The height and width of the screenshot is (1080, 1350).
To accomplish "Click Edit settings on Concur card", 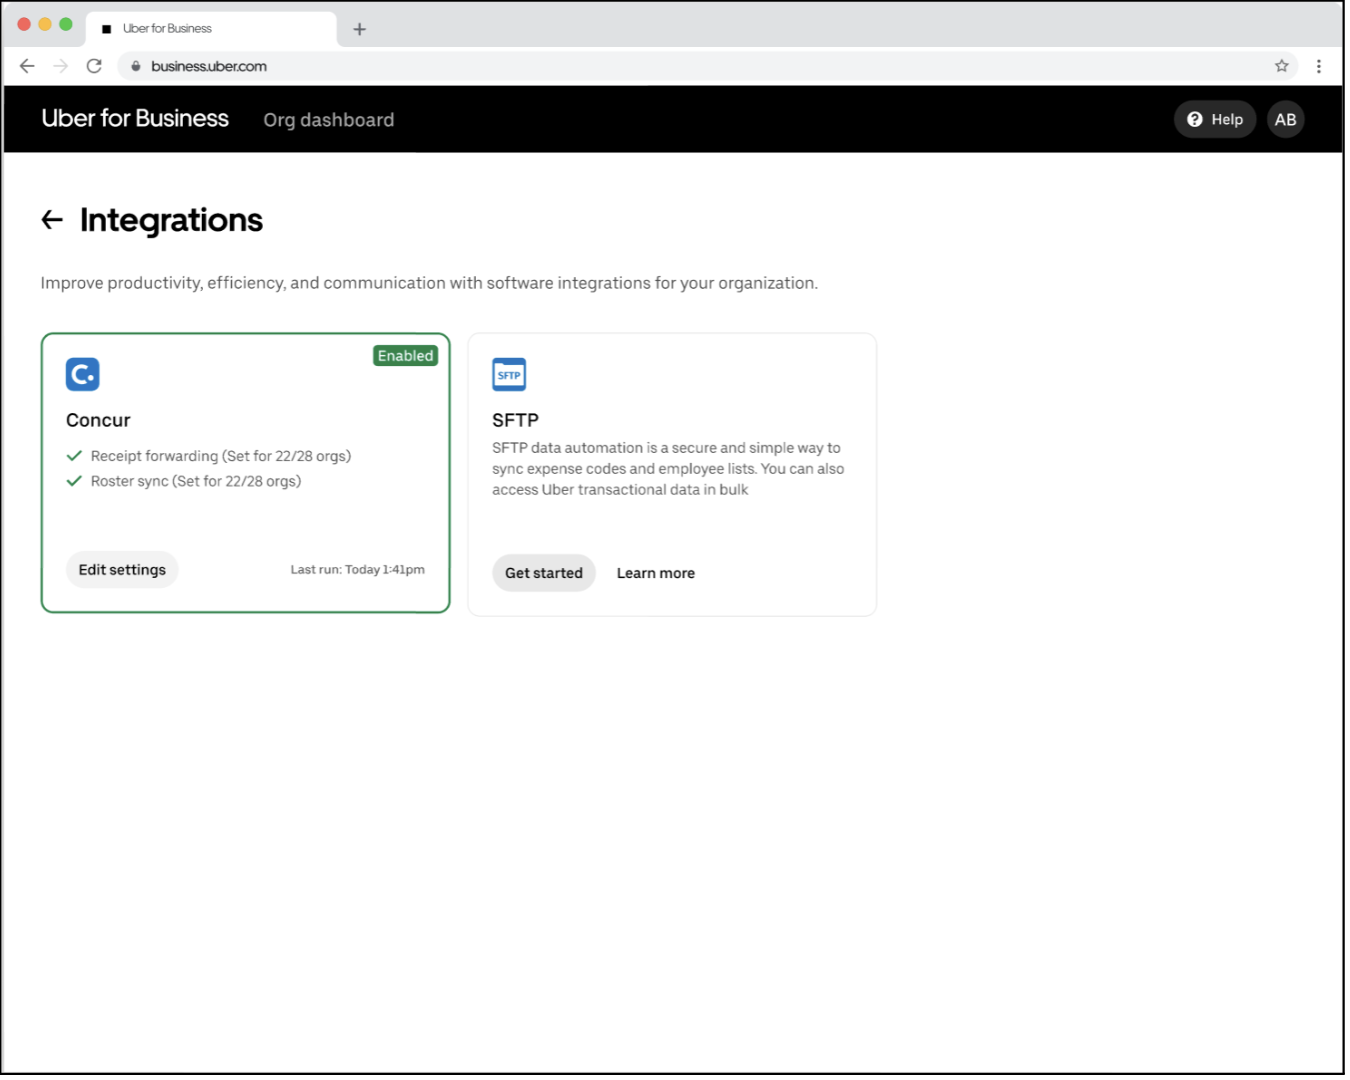I will point(122,570).
